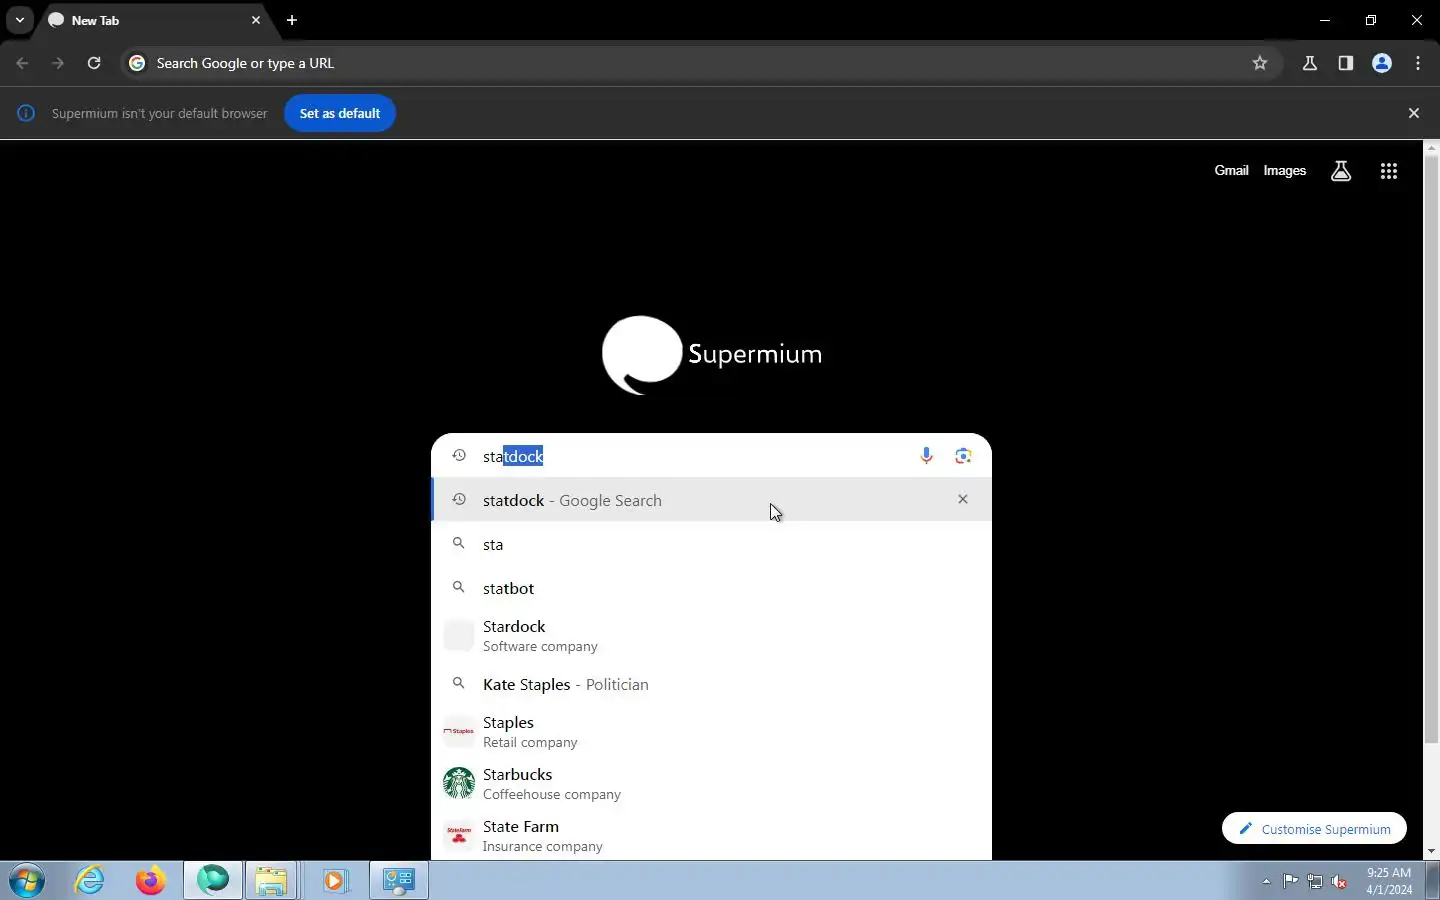Go back with the back arrow
Image resolution: width=1440 pixels, height=900 pixels.
(22, 63)
